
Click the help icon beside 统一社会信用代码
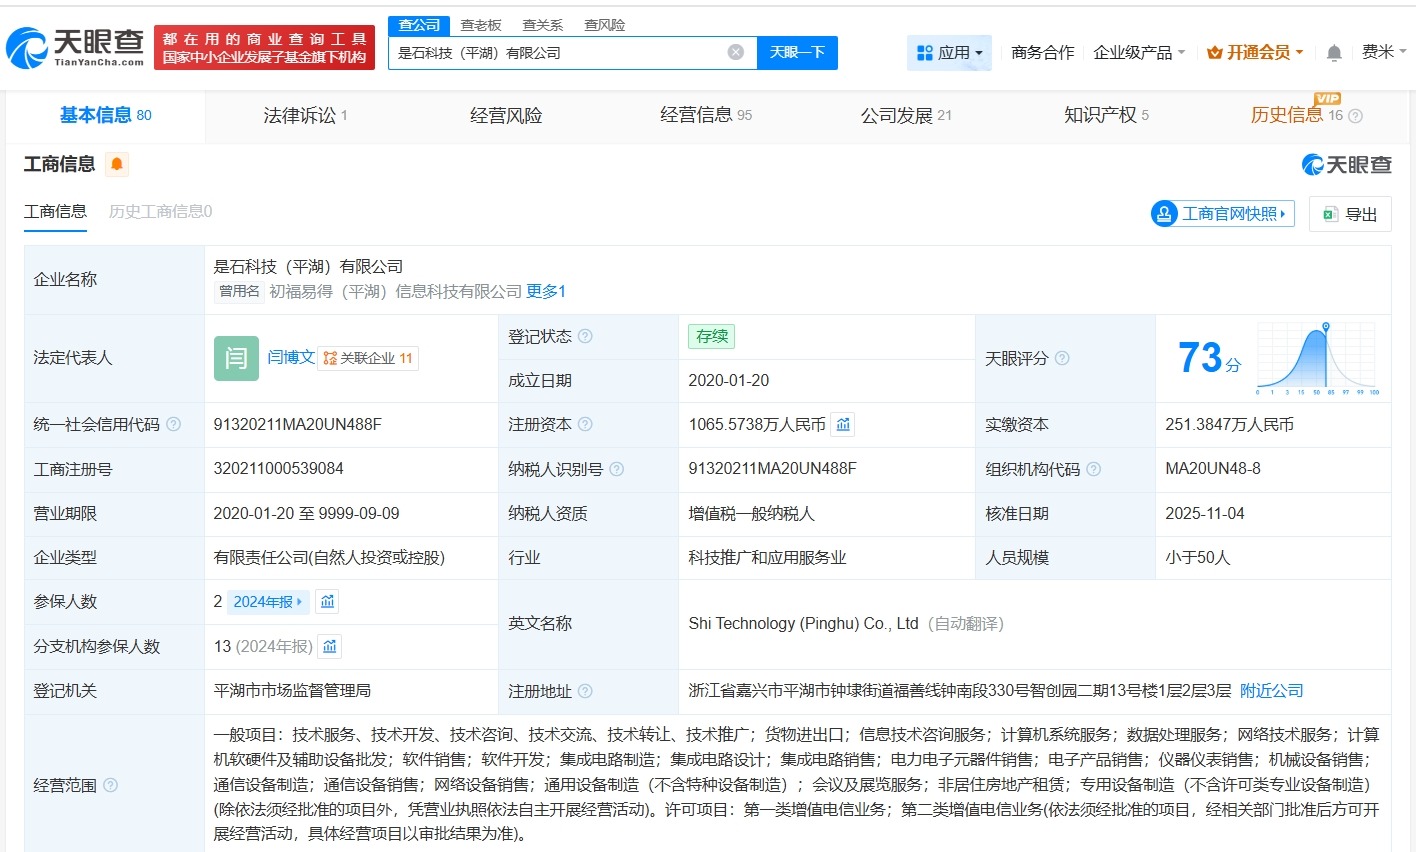point(173,424)
